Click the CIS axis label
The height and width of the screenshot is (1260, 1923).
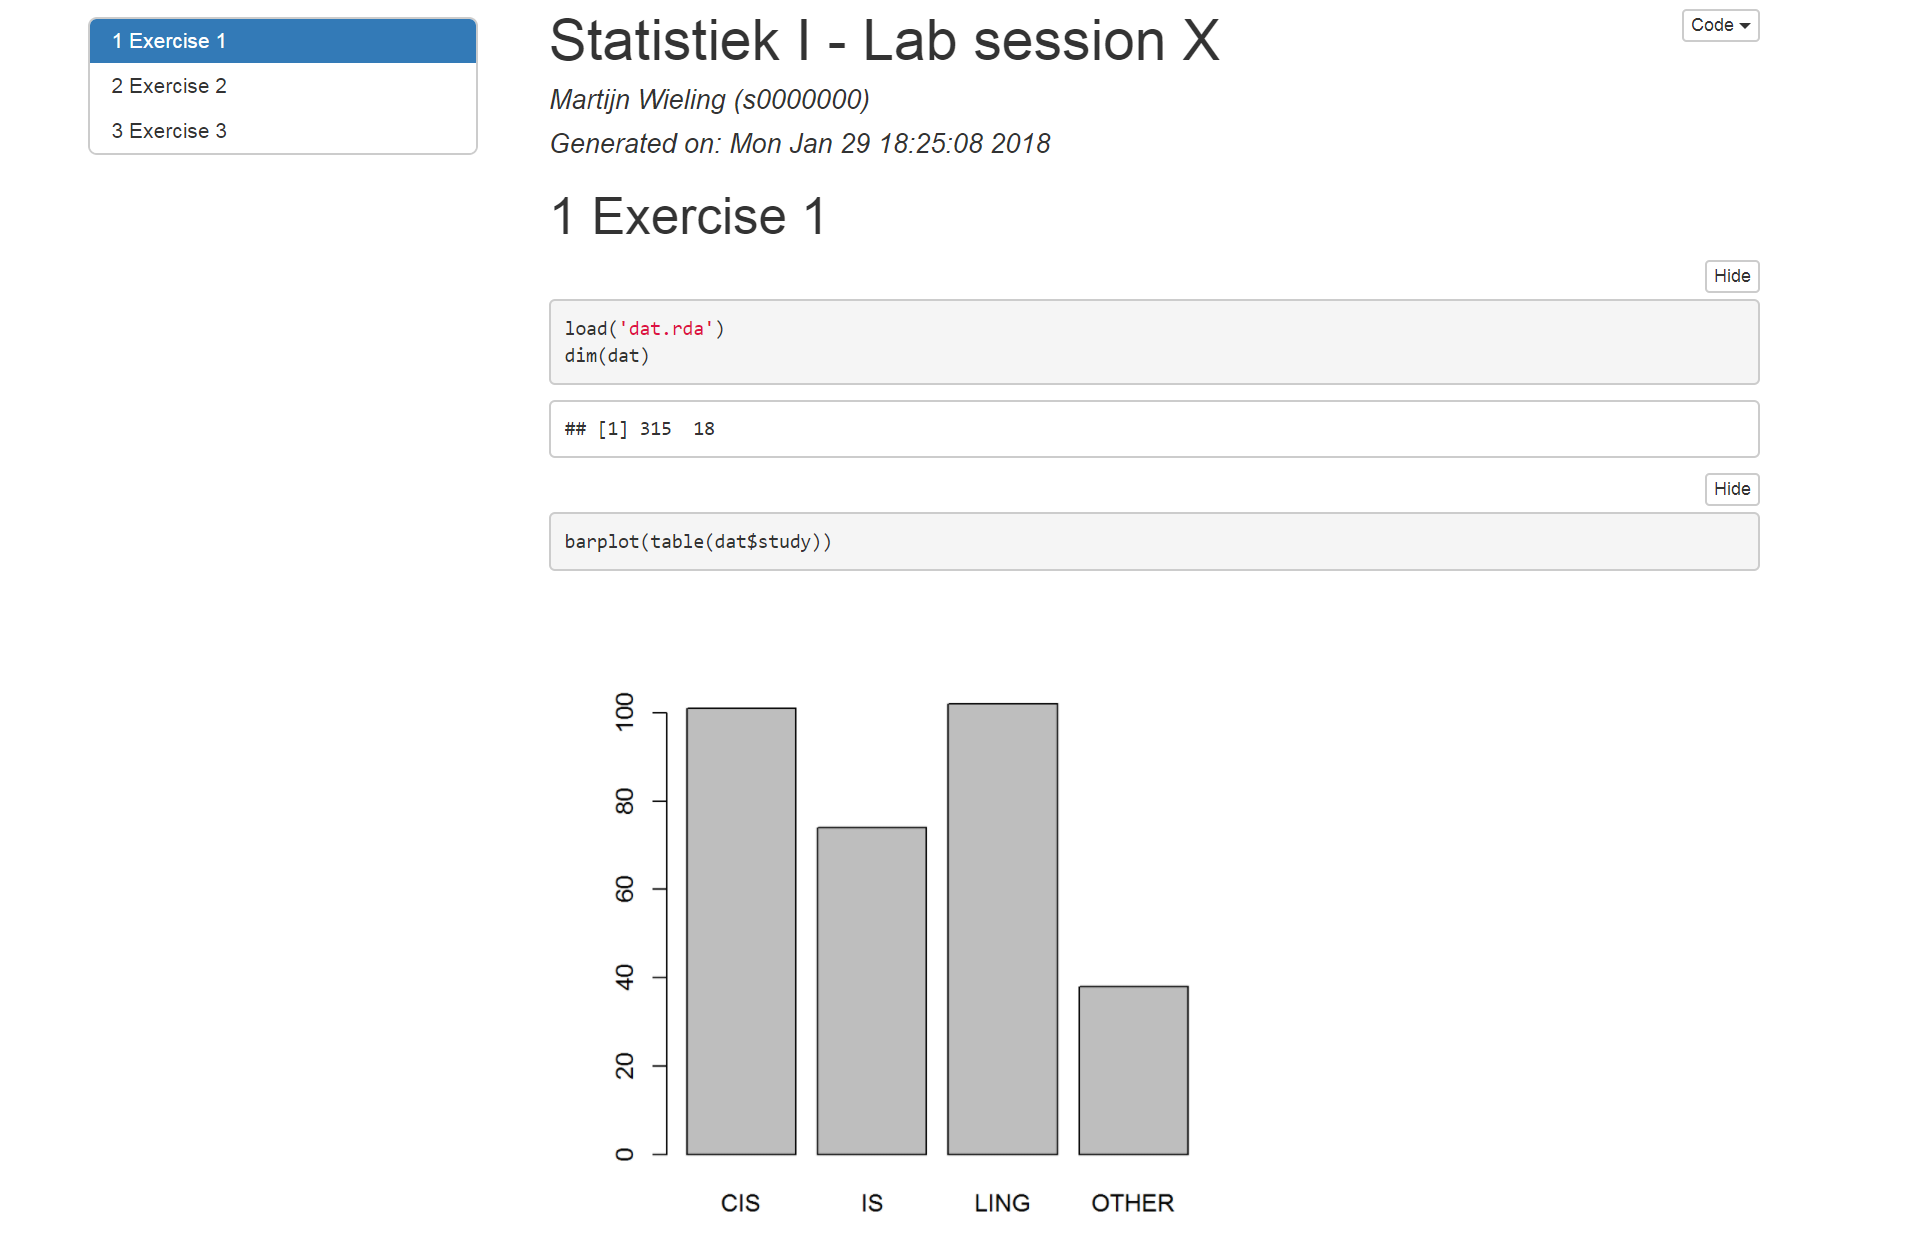coord(740,1203)
